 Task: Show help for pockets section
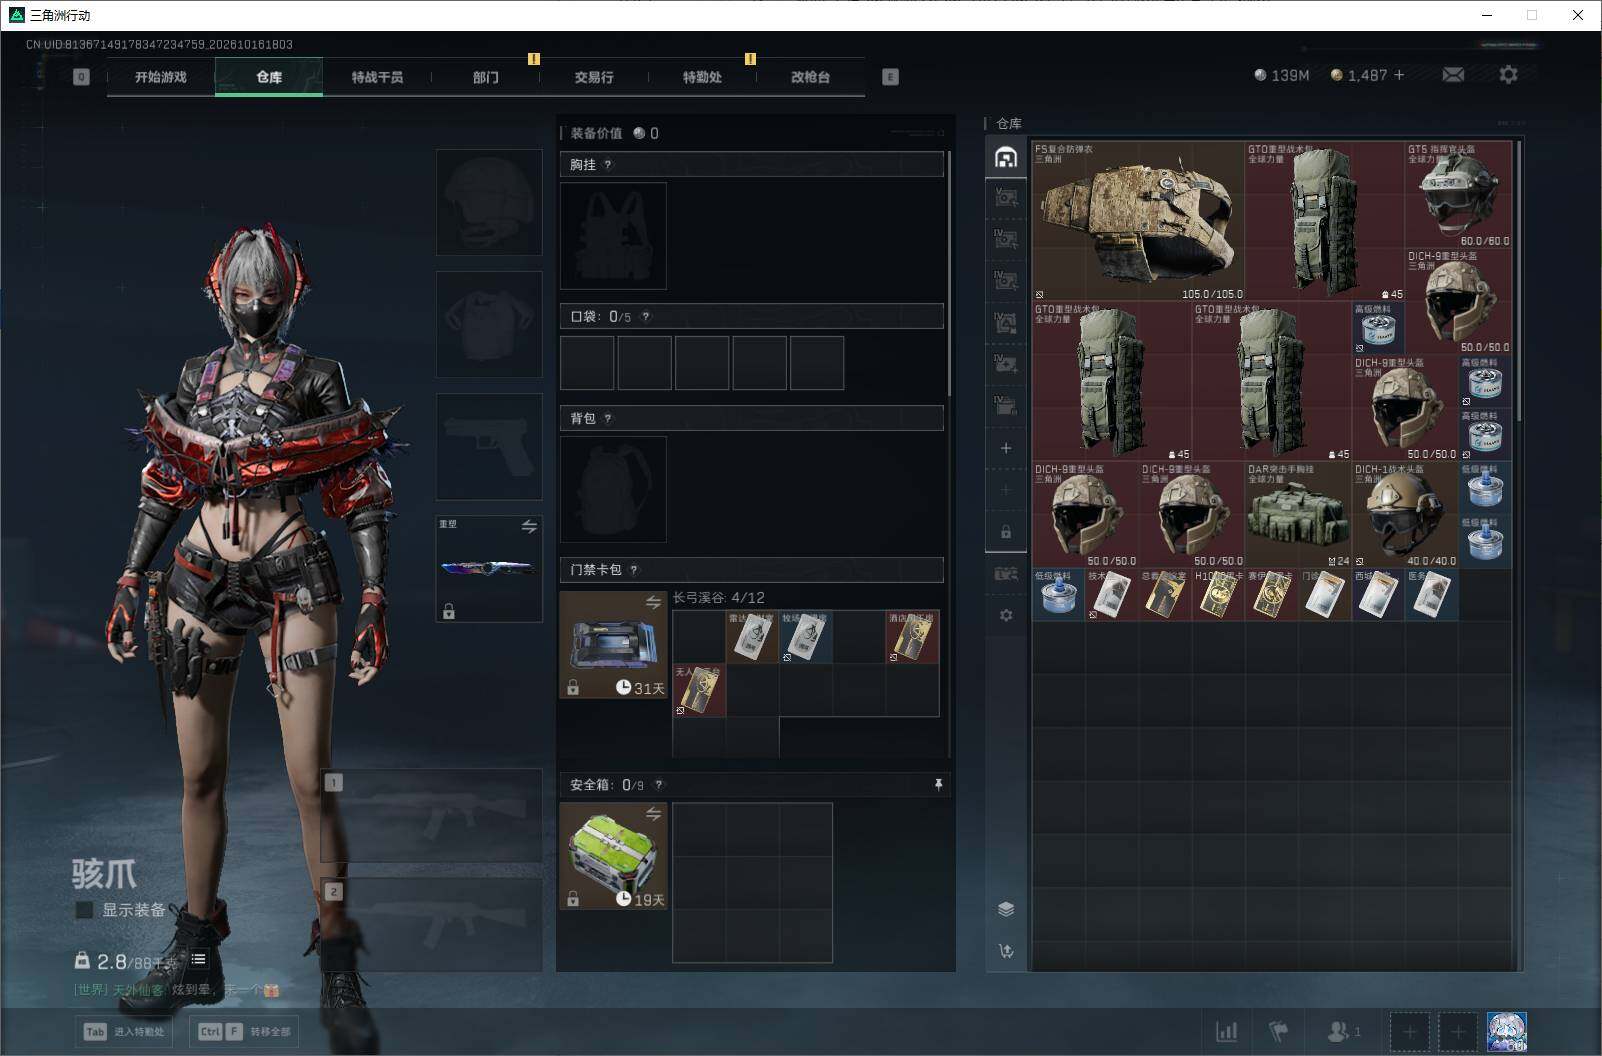(x=645, y=317)
